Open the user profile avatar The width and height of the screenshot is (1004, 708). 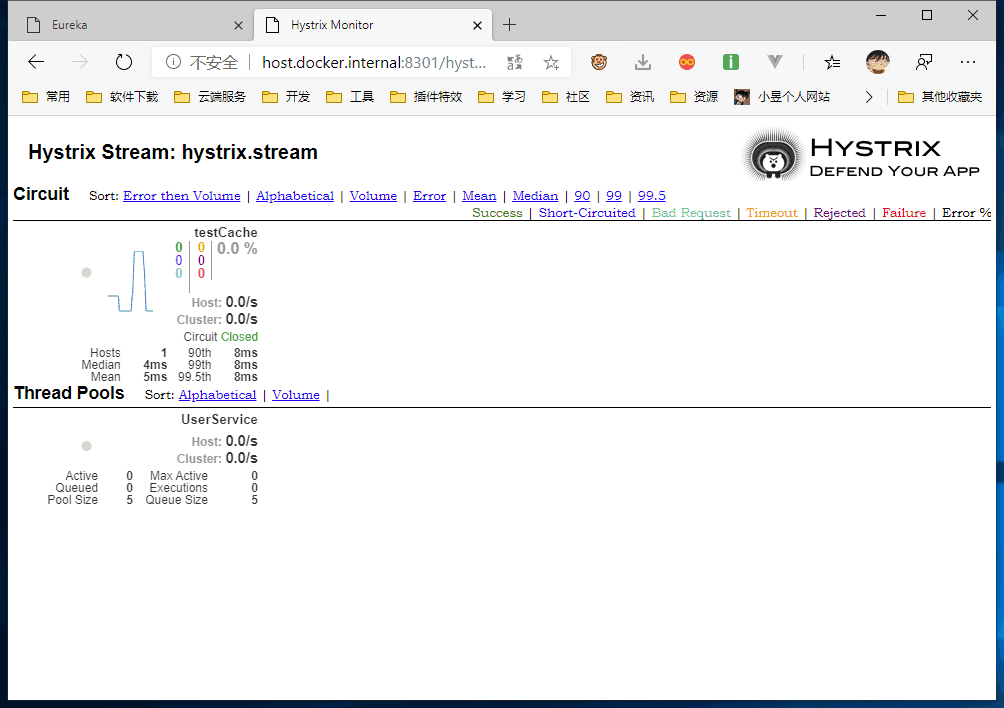coord(877,62)
